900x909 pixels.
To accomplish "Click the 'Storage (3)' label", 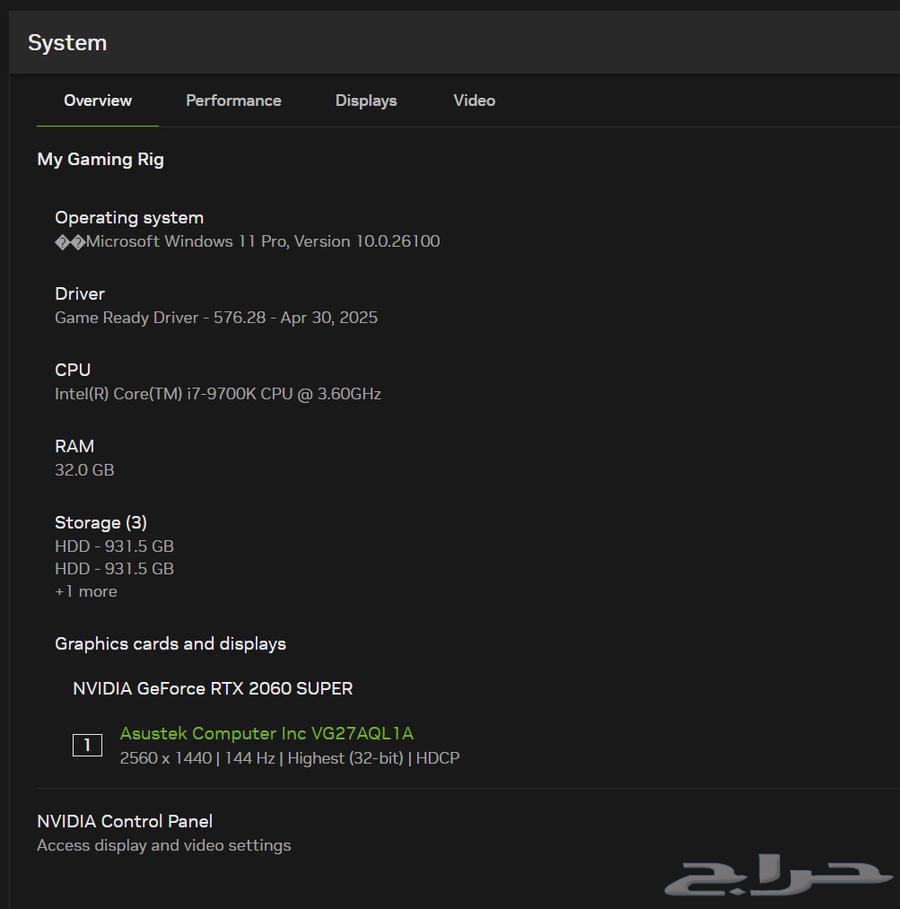I will coord(101,523).
